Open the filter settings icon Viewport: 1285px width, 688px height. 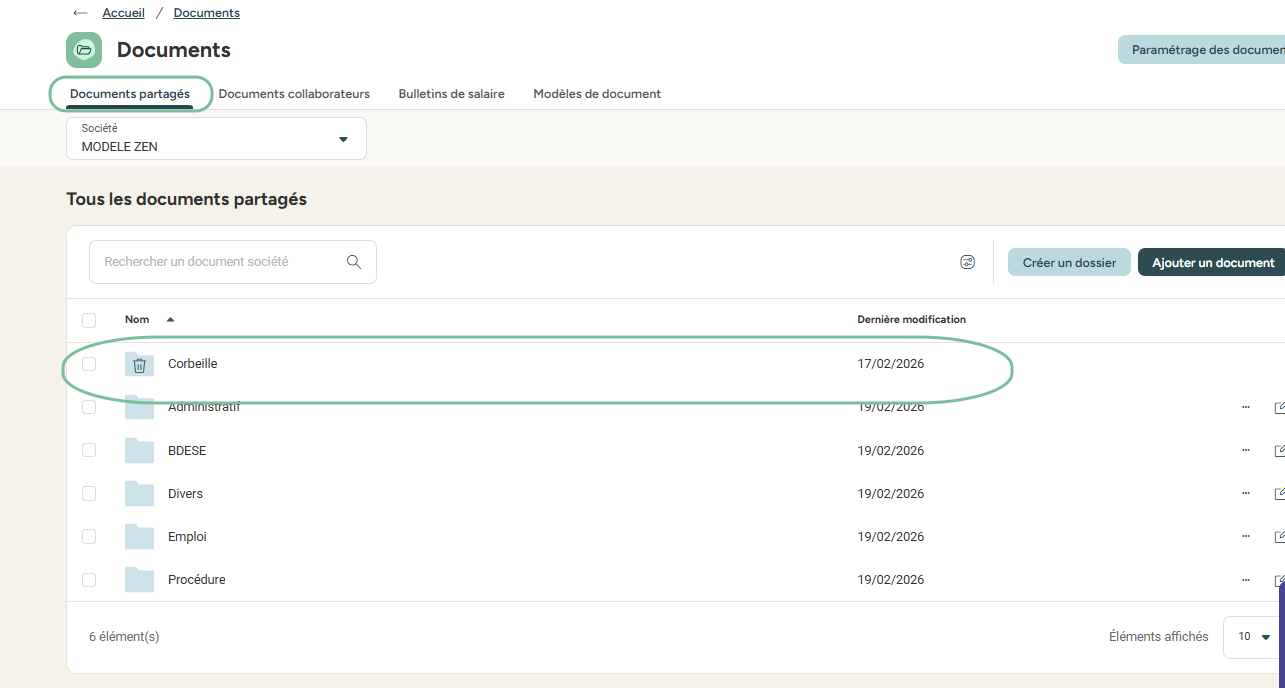click(x=967, y=262)
